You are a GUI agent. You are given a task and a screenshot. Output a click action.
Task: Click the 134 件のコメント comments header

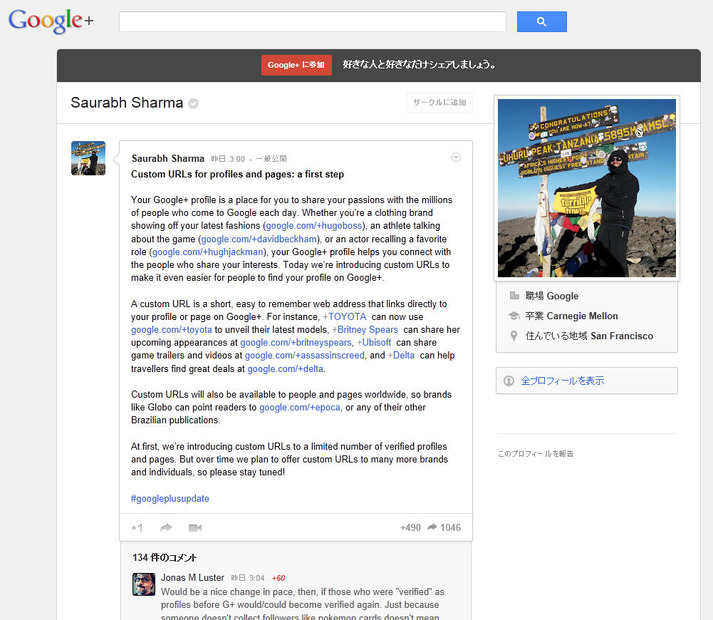[x=165, y=558]
